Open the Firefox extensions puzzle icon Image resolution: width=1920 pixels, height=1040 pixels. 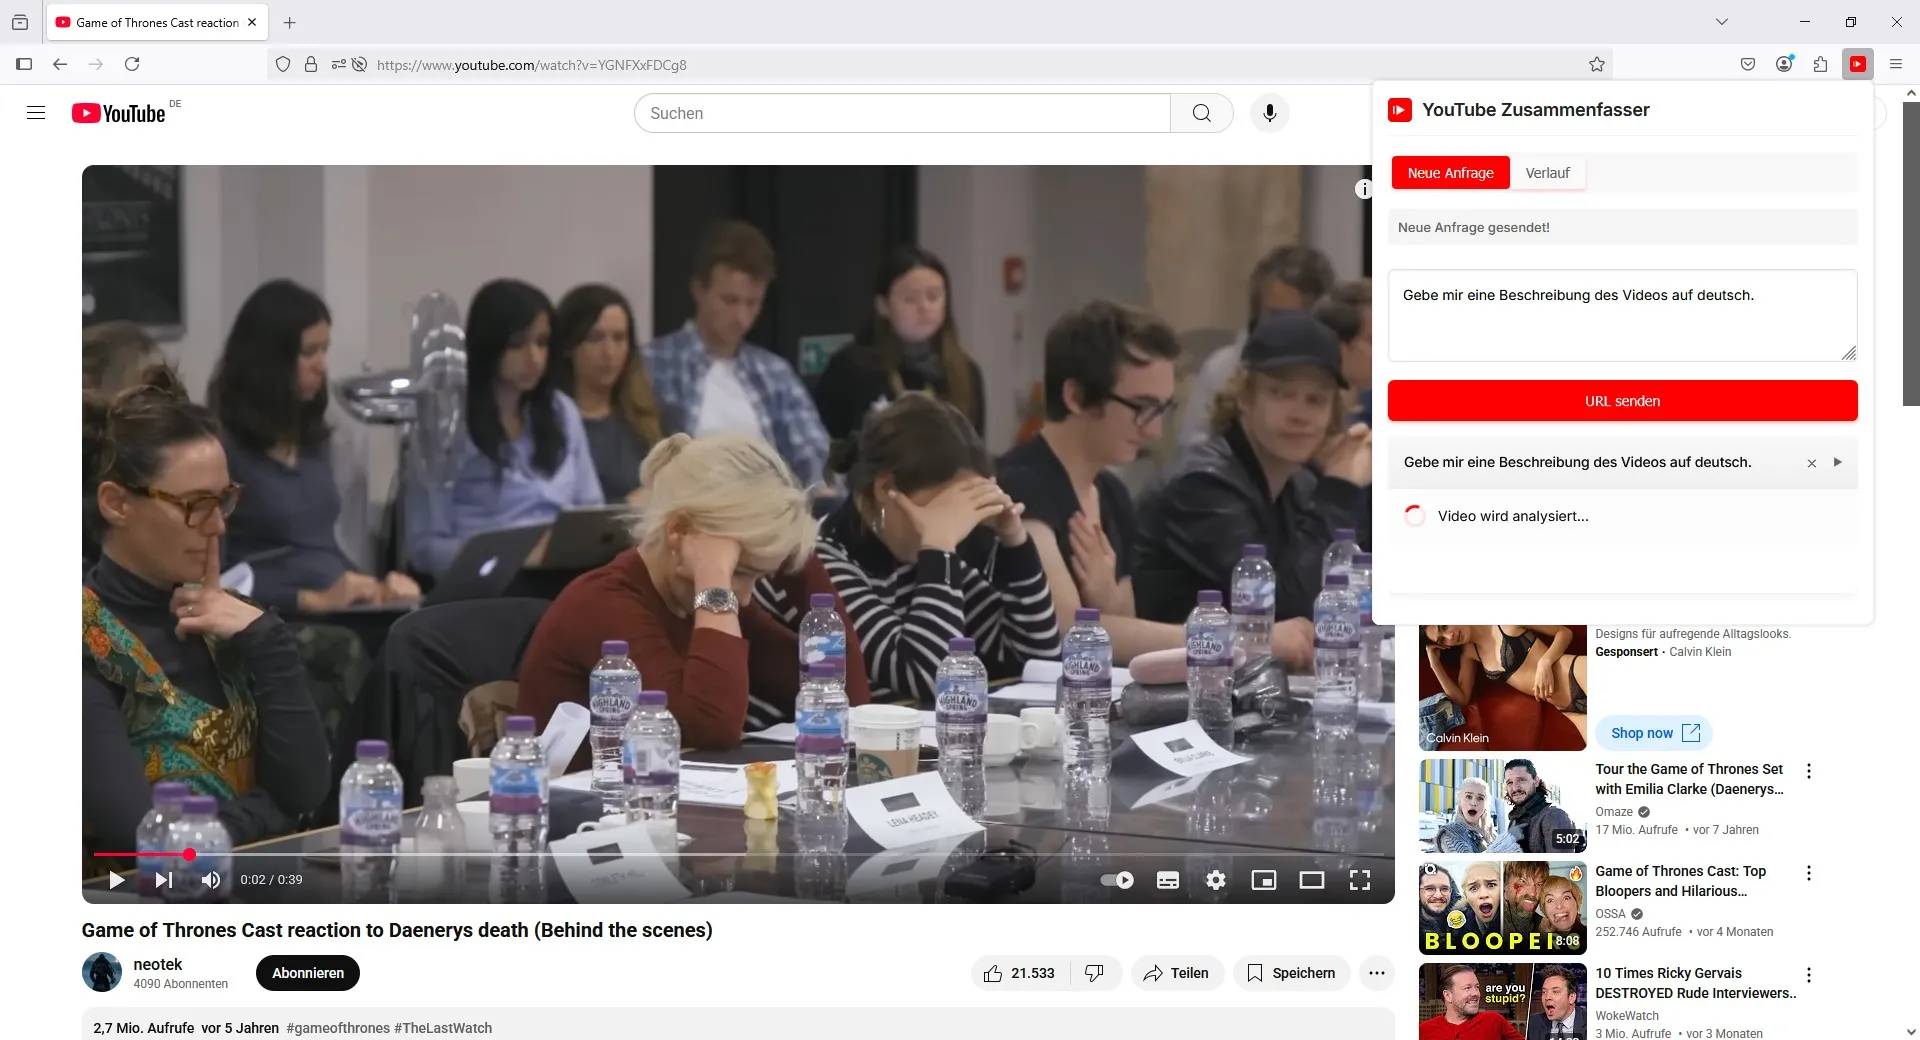1820,64
